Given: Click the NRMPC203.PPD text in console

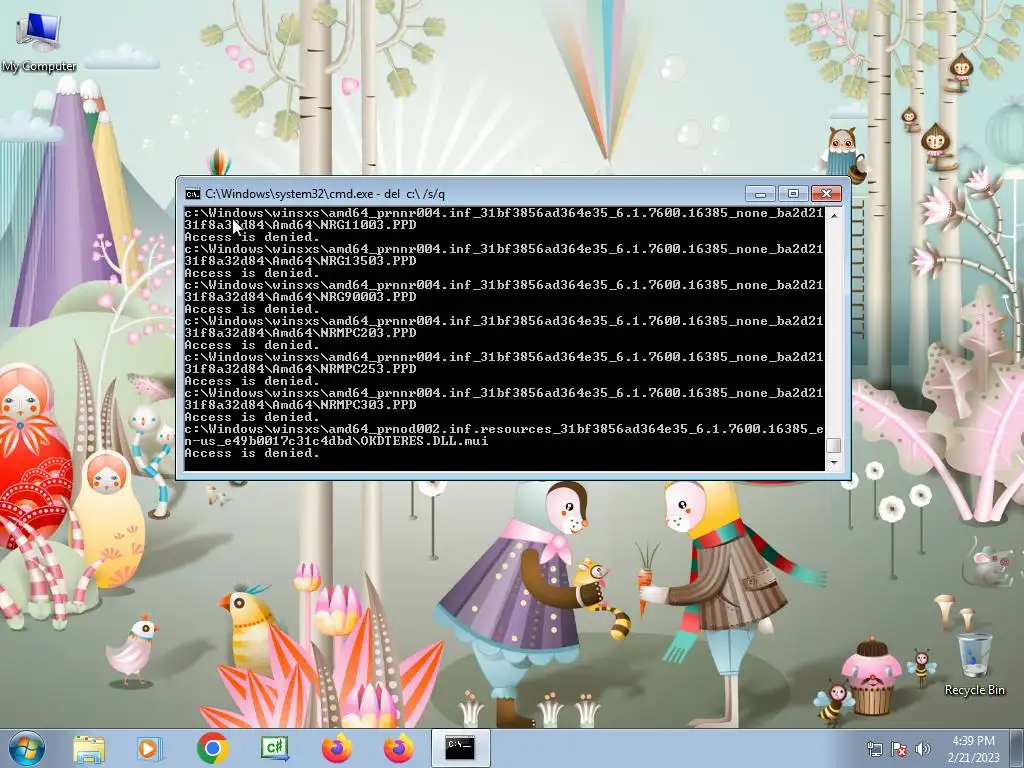Looking at the screenshot, I should tap(368, 332).
